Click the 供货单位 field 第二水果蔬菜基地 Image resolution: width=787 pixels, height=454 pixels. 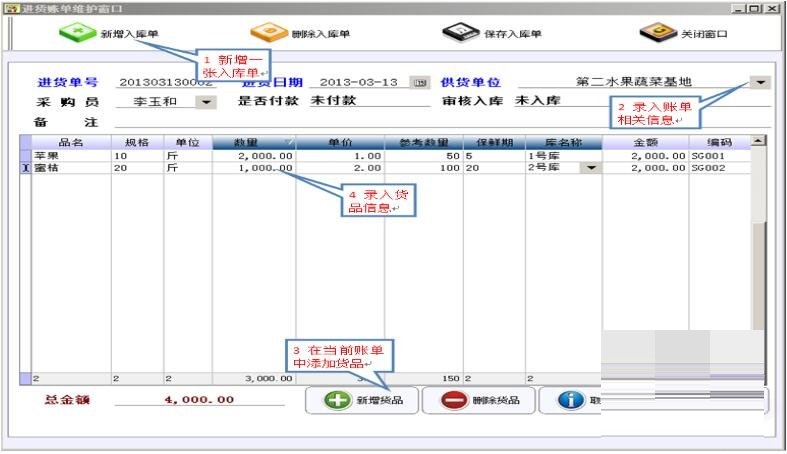[633, 82]
